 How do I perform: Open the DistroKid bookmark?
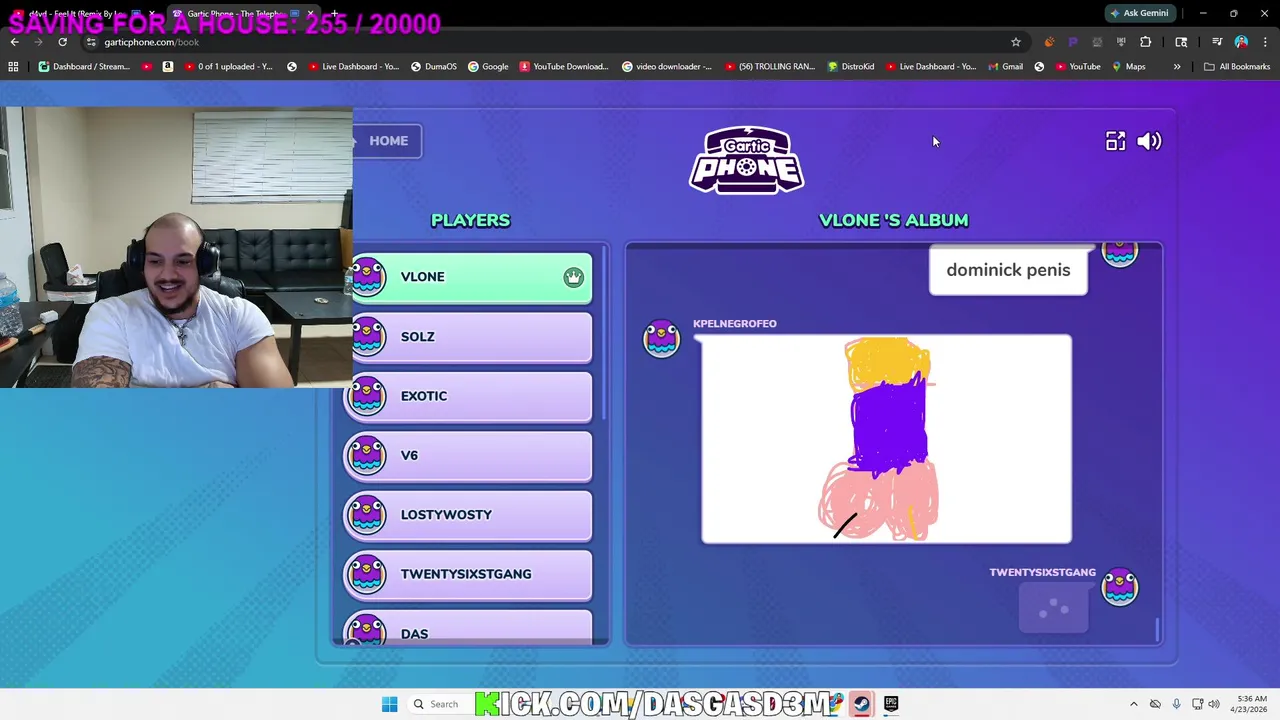pos(850,67)
